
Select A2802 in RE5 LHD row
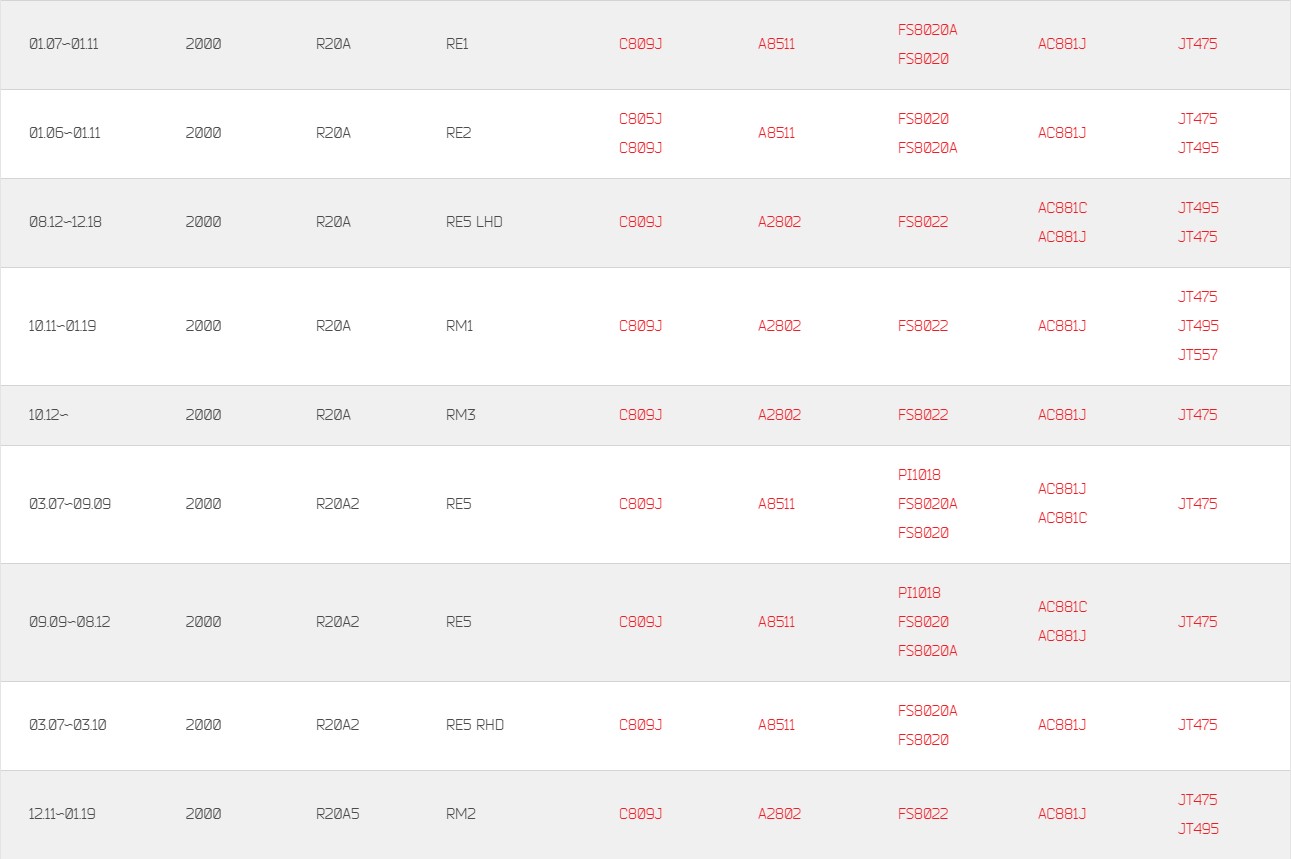779,222
